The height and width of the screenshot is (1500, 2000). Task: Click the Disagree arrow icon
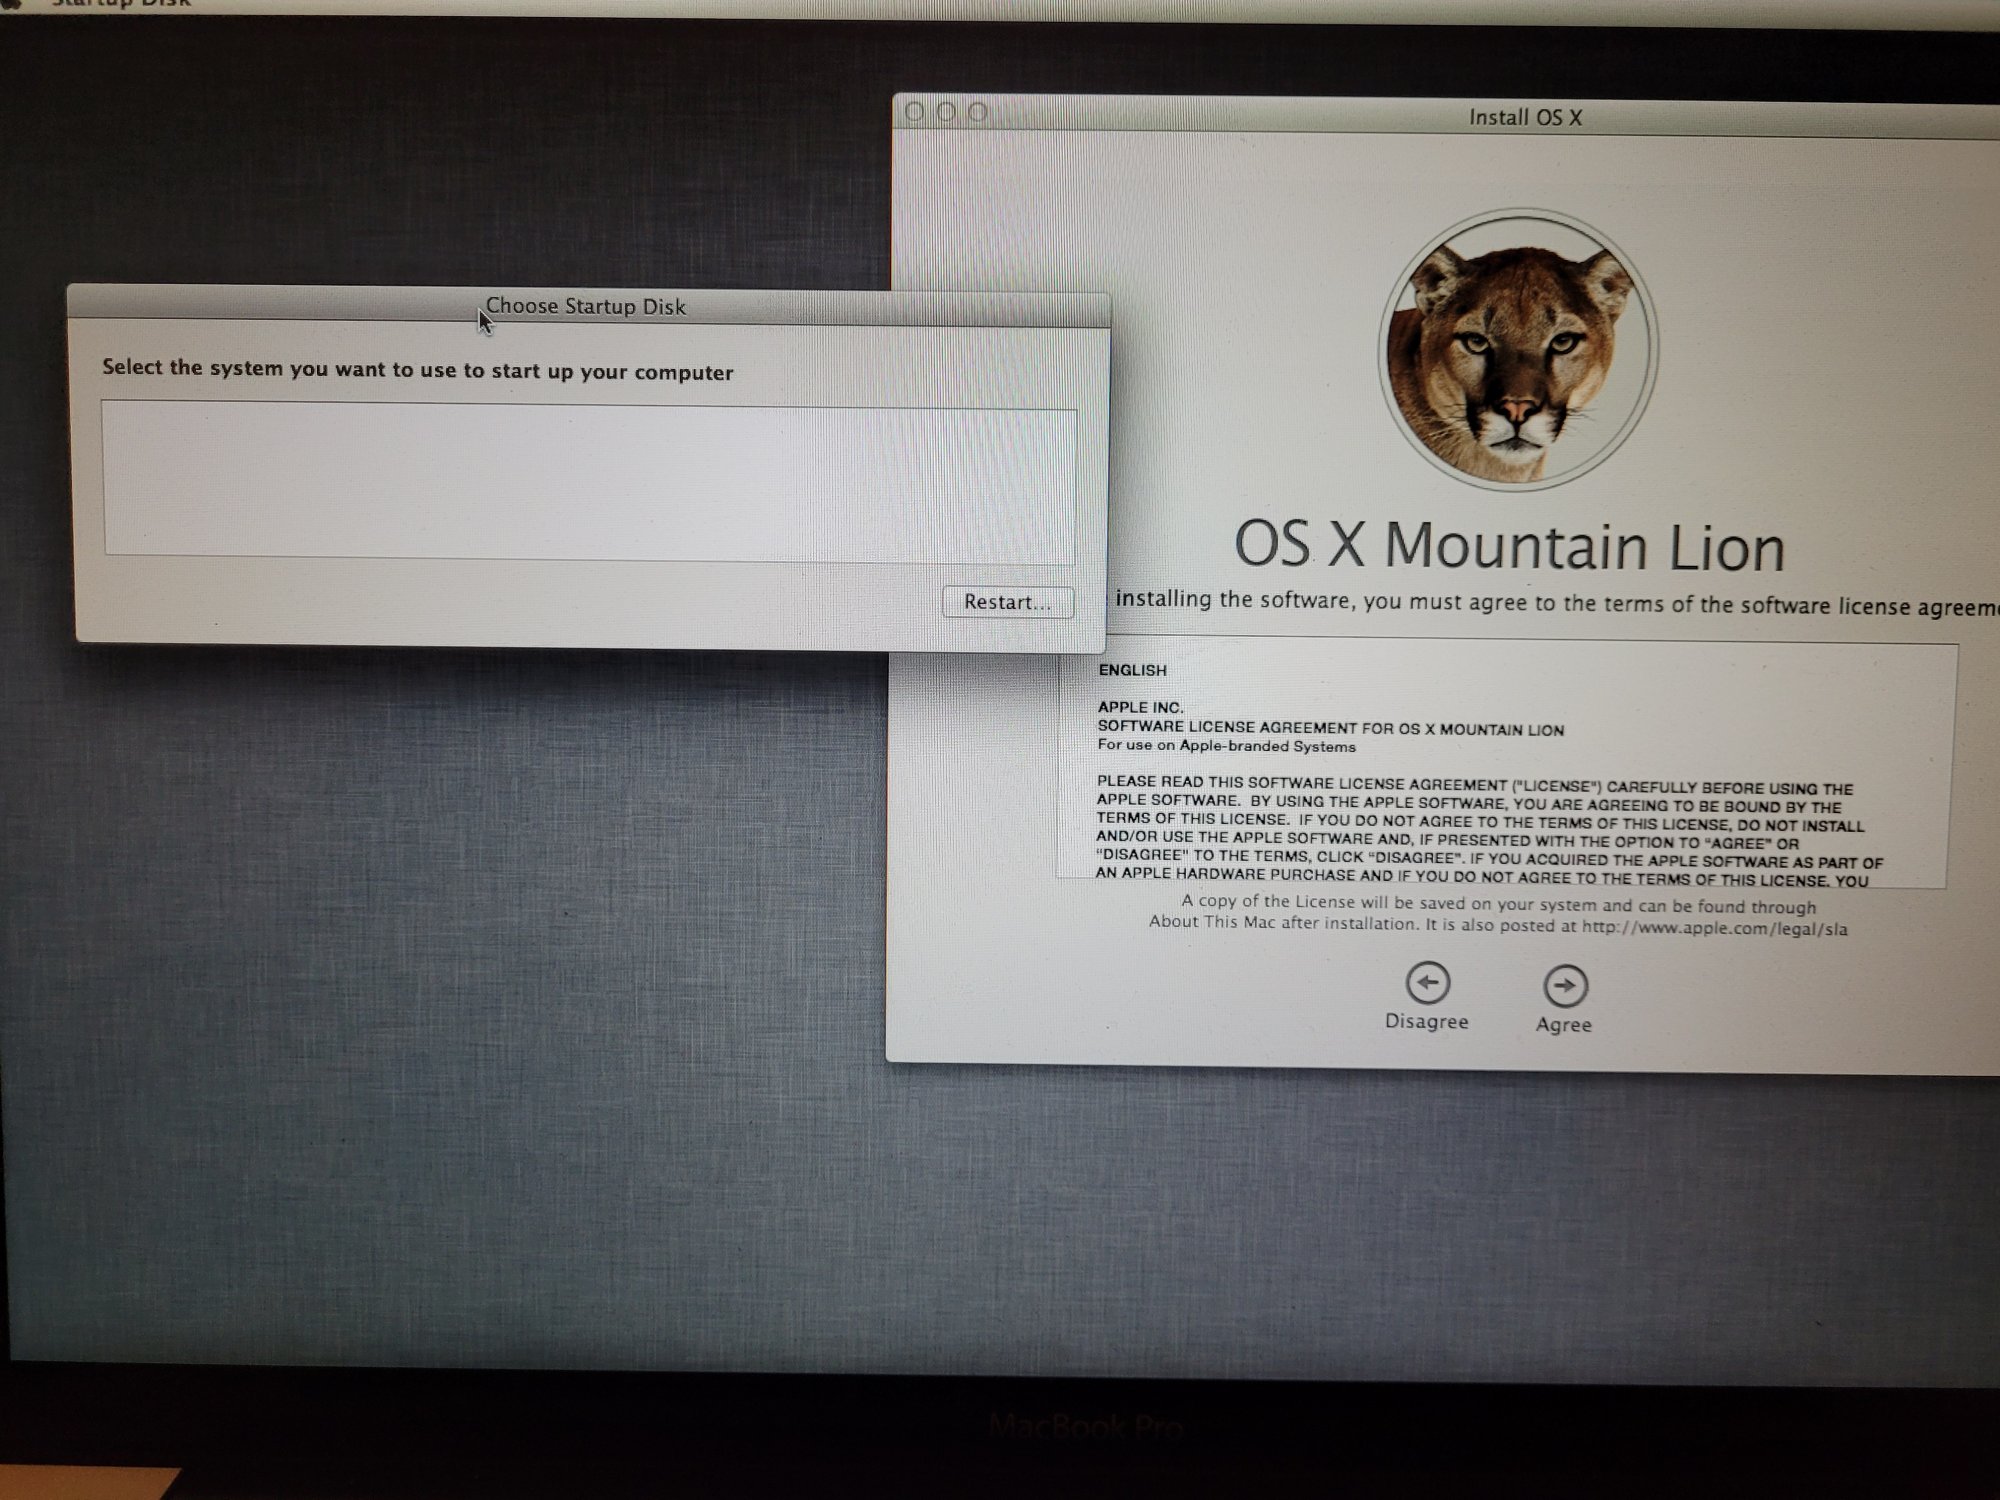tap(1428, 983)
